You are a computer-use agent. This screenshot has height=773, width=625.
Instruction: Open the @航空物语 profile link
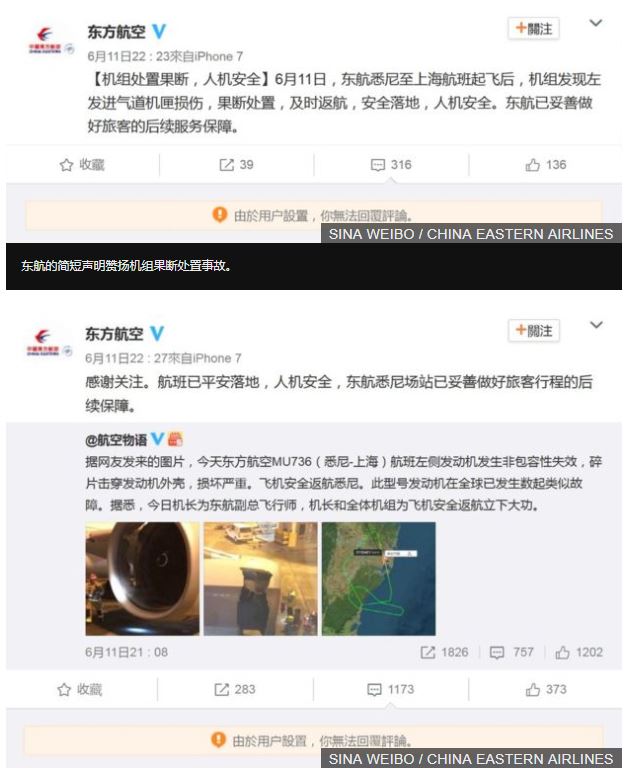[x=116, y=440]
